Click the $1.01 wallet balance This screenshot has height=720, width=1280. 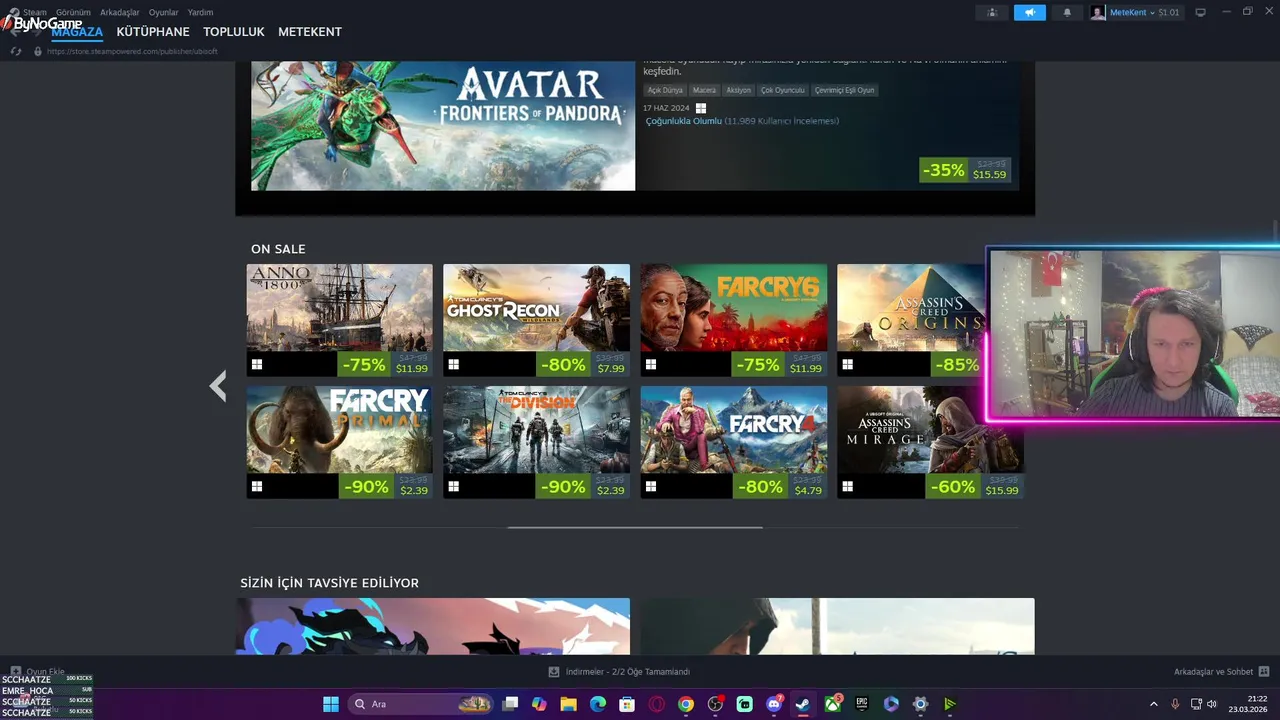pos(1169,12)
